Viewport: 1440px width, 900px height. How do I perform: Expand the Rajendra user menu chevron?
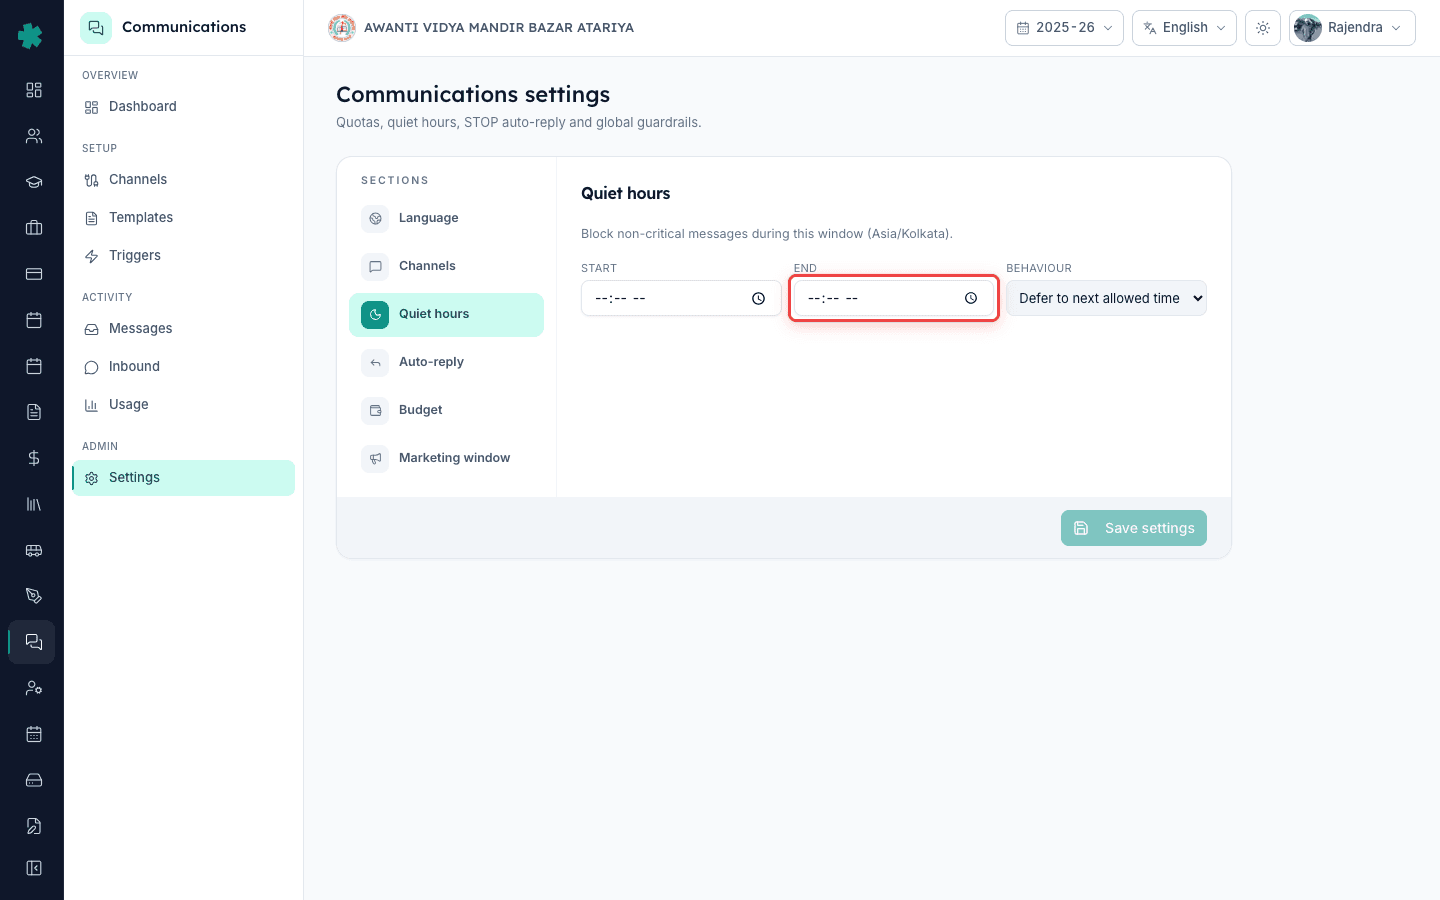point(1396,28)
